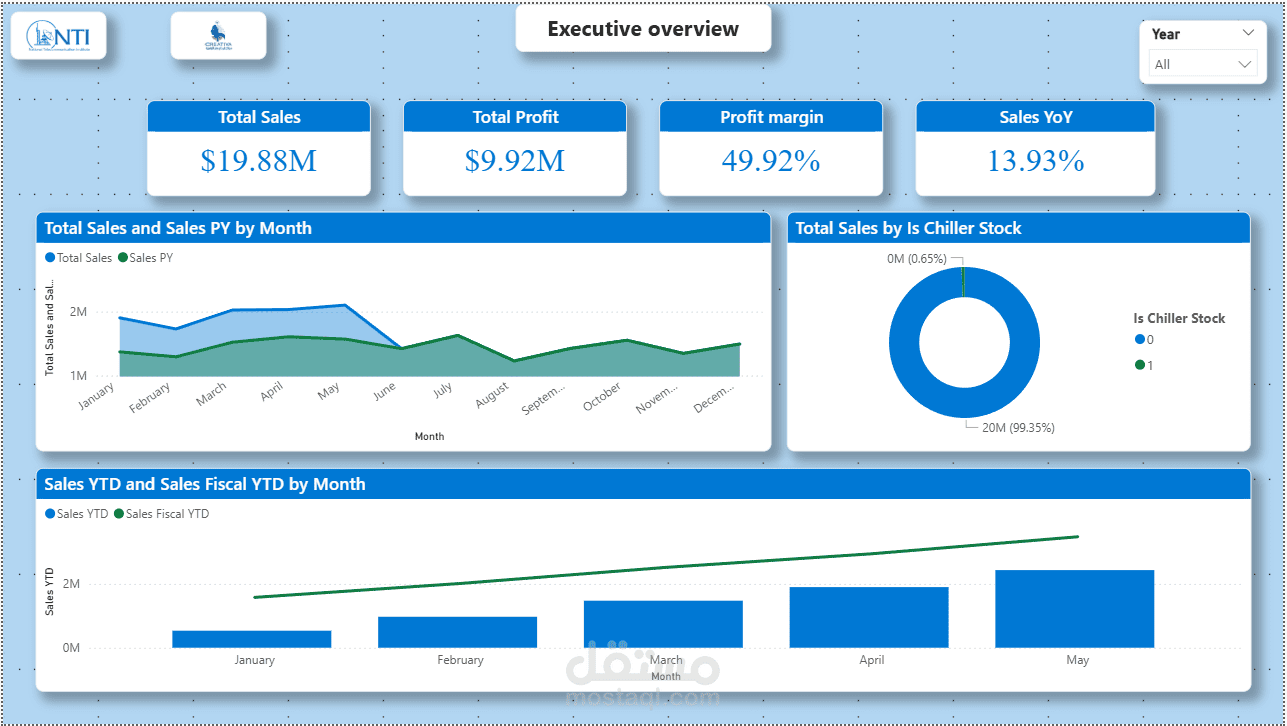Select the Sales YoY card

pos(1035,148)
